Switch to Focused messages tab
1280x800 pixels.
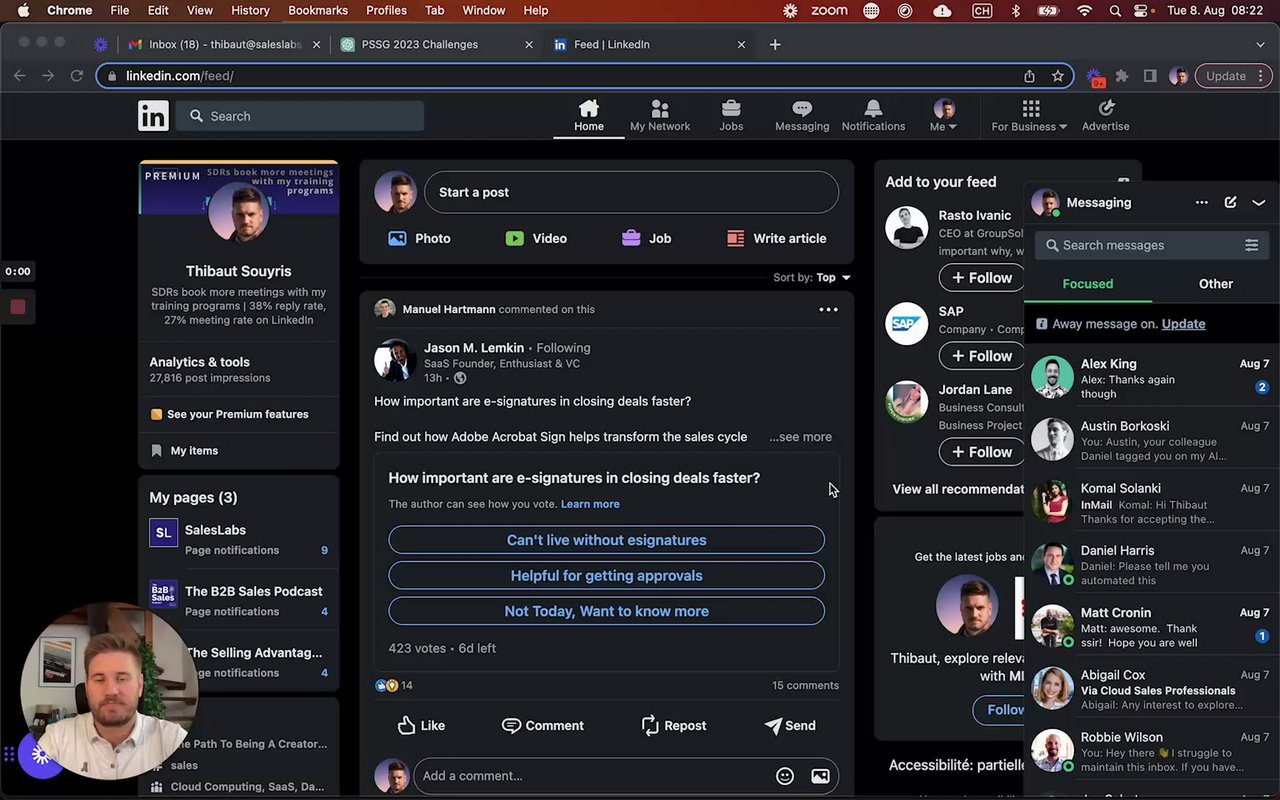[x=1088, y=284]
